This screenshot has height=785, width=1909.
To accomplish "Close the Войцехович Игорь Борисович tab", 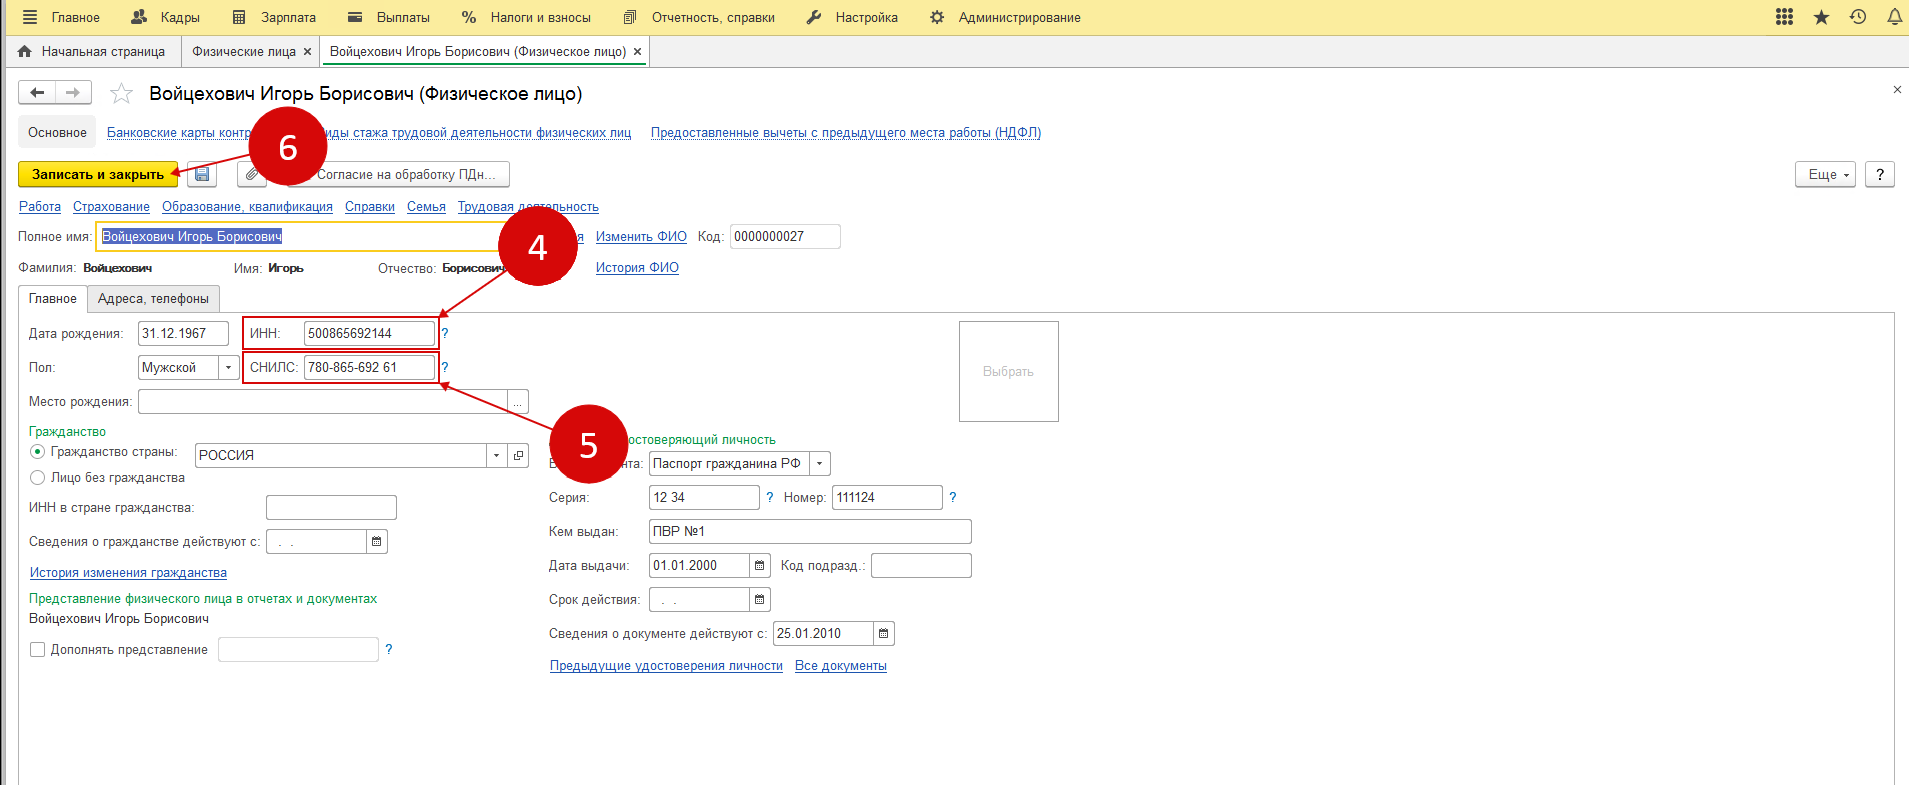I will [x=637, y=51].
